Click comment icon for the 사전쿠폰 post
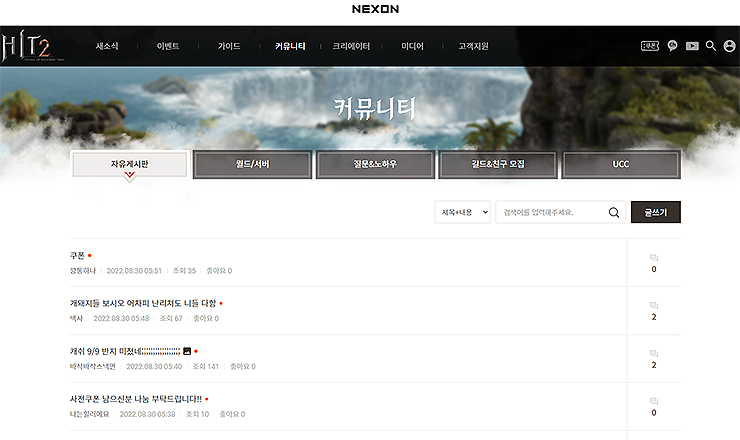The height and width of the screenshot is (440, 740). coord(654,401)
